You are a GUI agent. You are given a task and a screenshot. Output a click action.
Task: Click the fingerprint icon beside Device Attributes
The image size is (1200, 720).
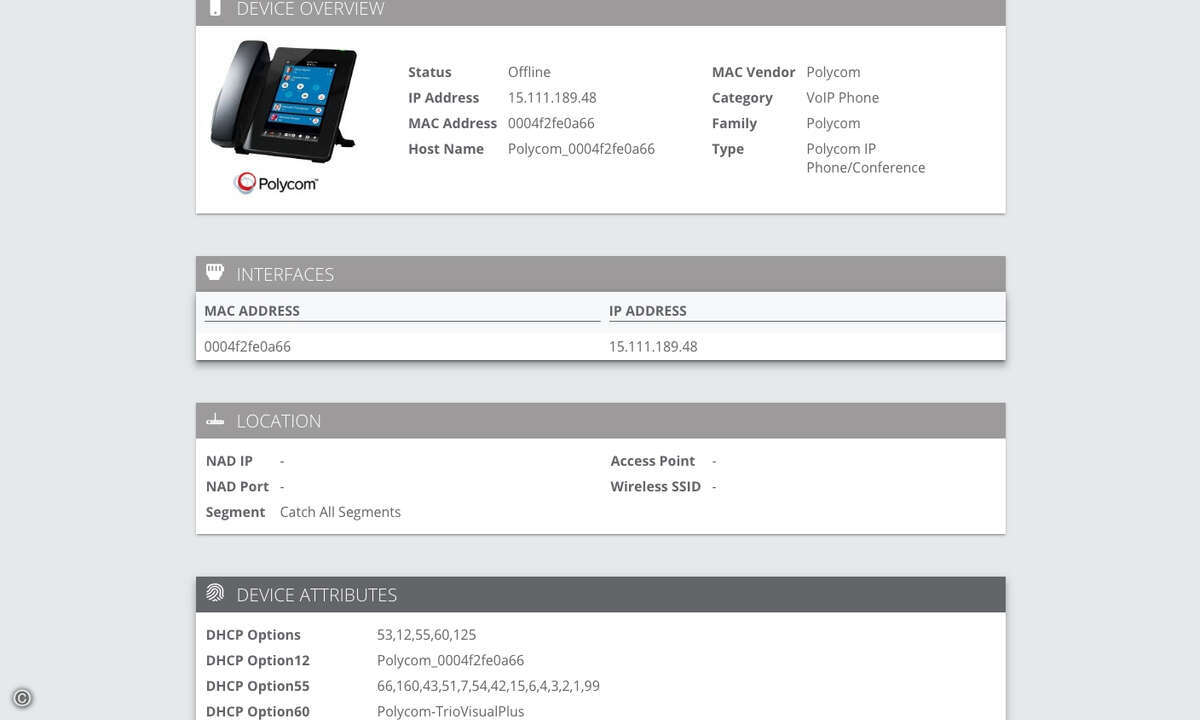(x=215, y=593)
